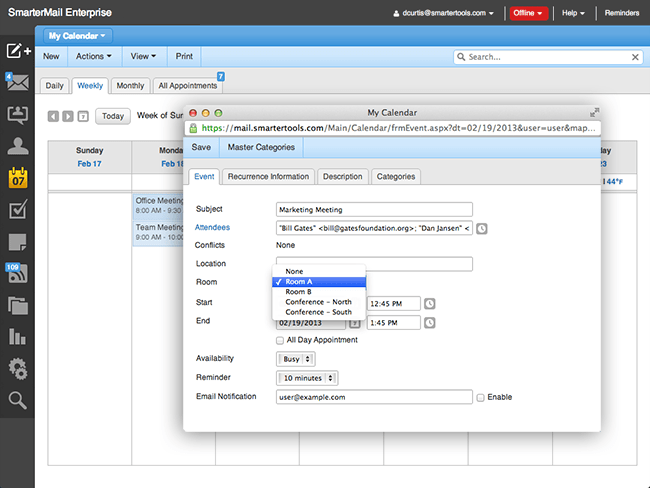Open the start time clock picker

click(x=429, y=303)
